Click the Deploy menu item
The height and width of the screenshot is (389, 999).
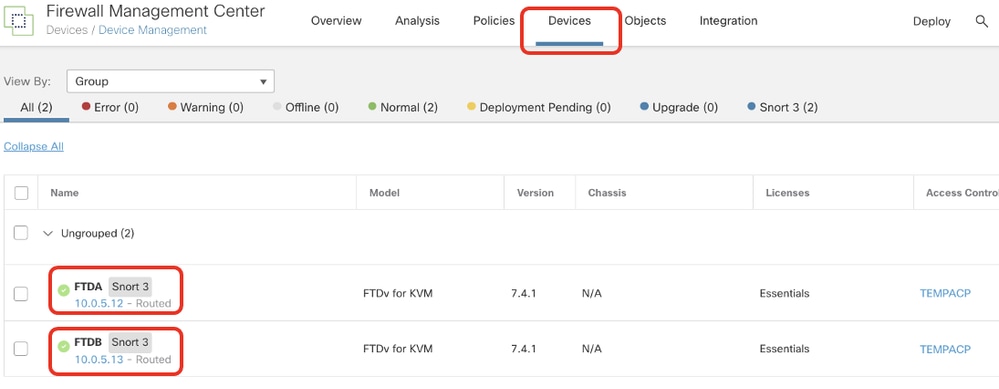click(x=931, y=22)
